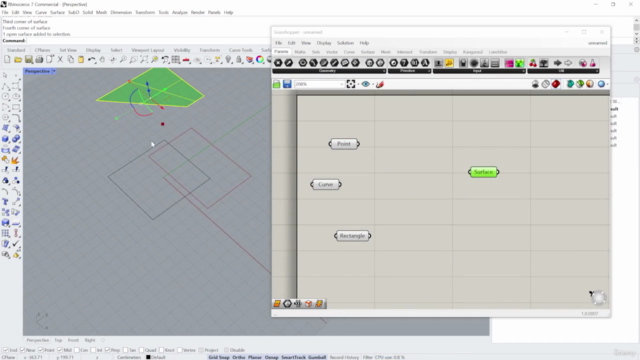Click the Lock padlock icon in Rhino toolbar
This screenshot has height=360, width=640.
tap(239, 60)
